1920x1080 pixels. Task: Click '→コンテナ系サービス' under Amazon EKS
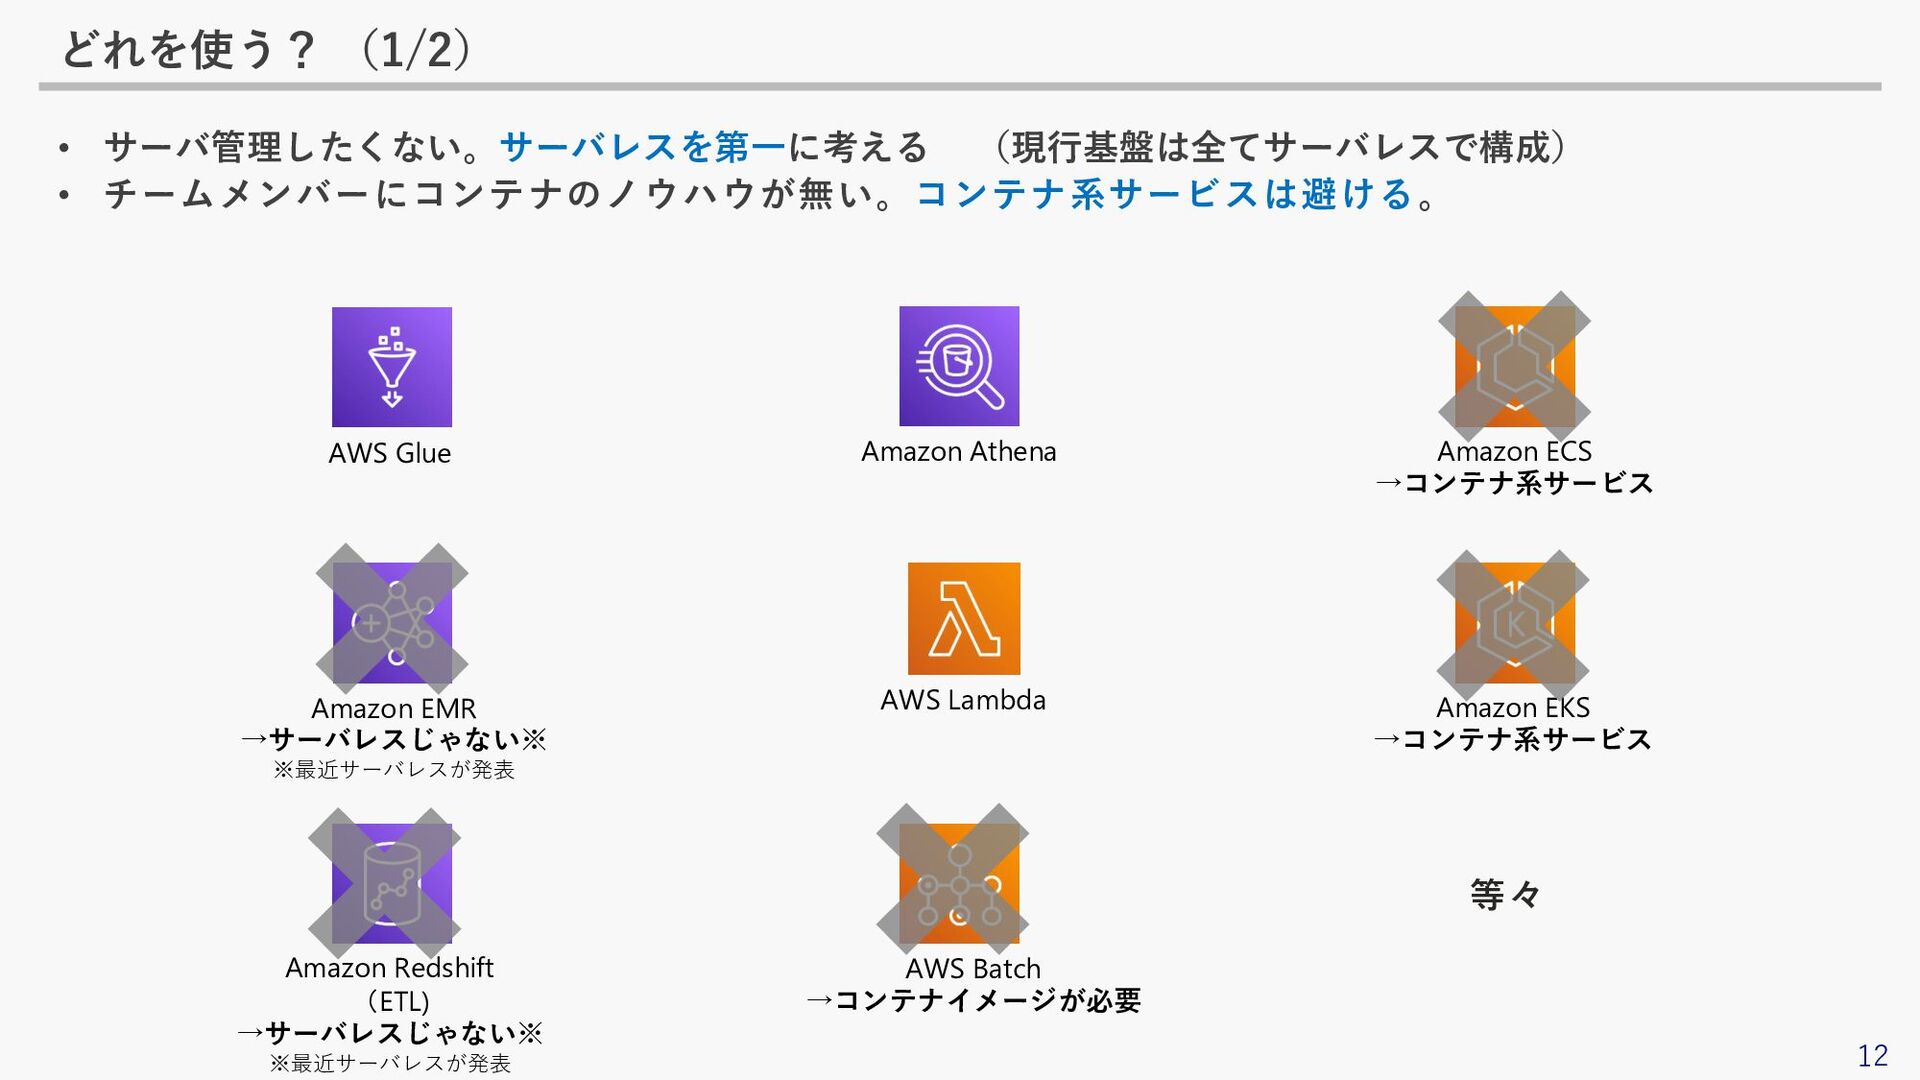point(1512,739)
